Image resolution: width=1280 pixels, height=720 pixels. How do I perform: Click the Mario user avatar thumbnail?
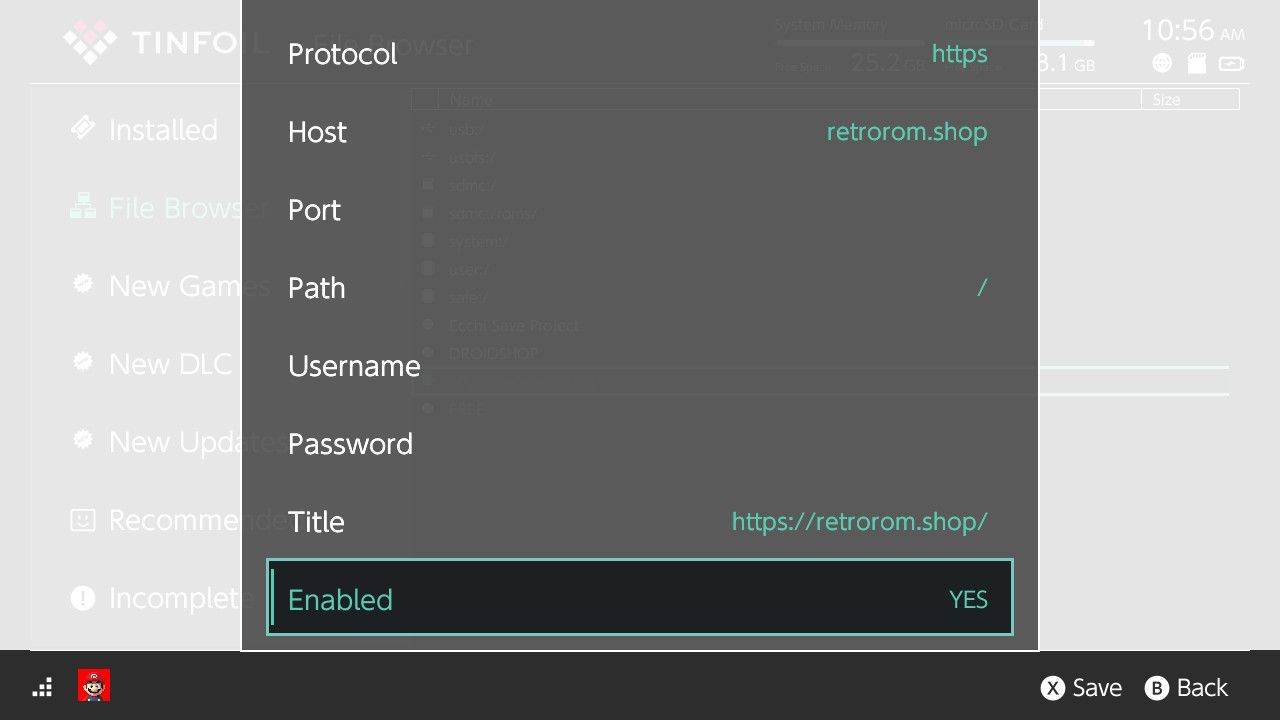94,686
